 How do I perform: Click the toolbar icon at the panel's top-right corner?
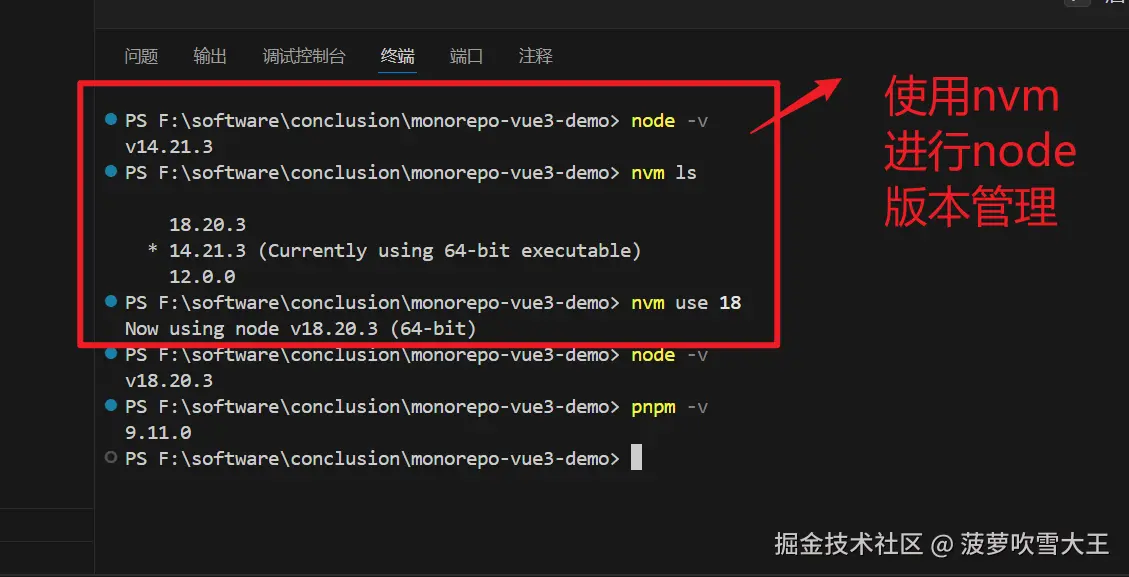pyautogui.click(x=1078, y=5)
